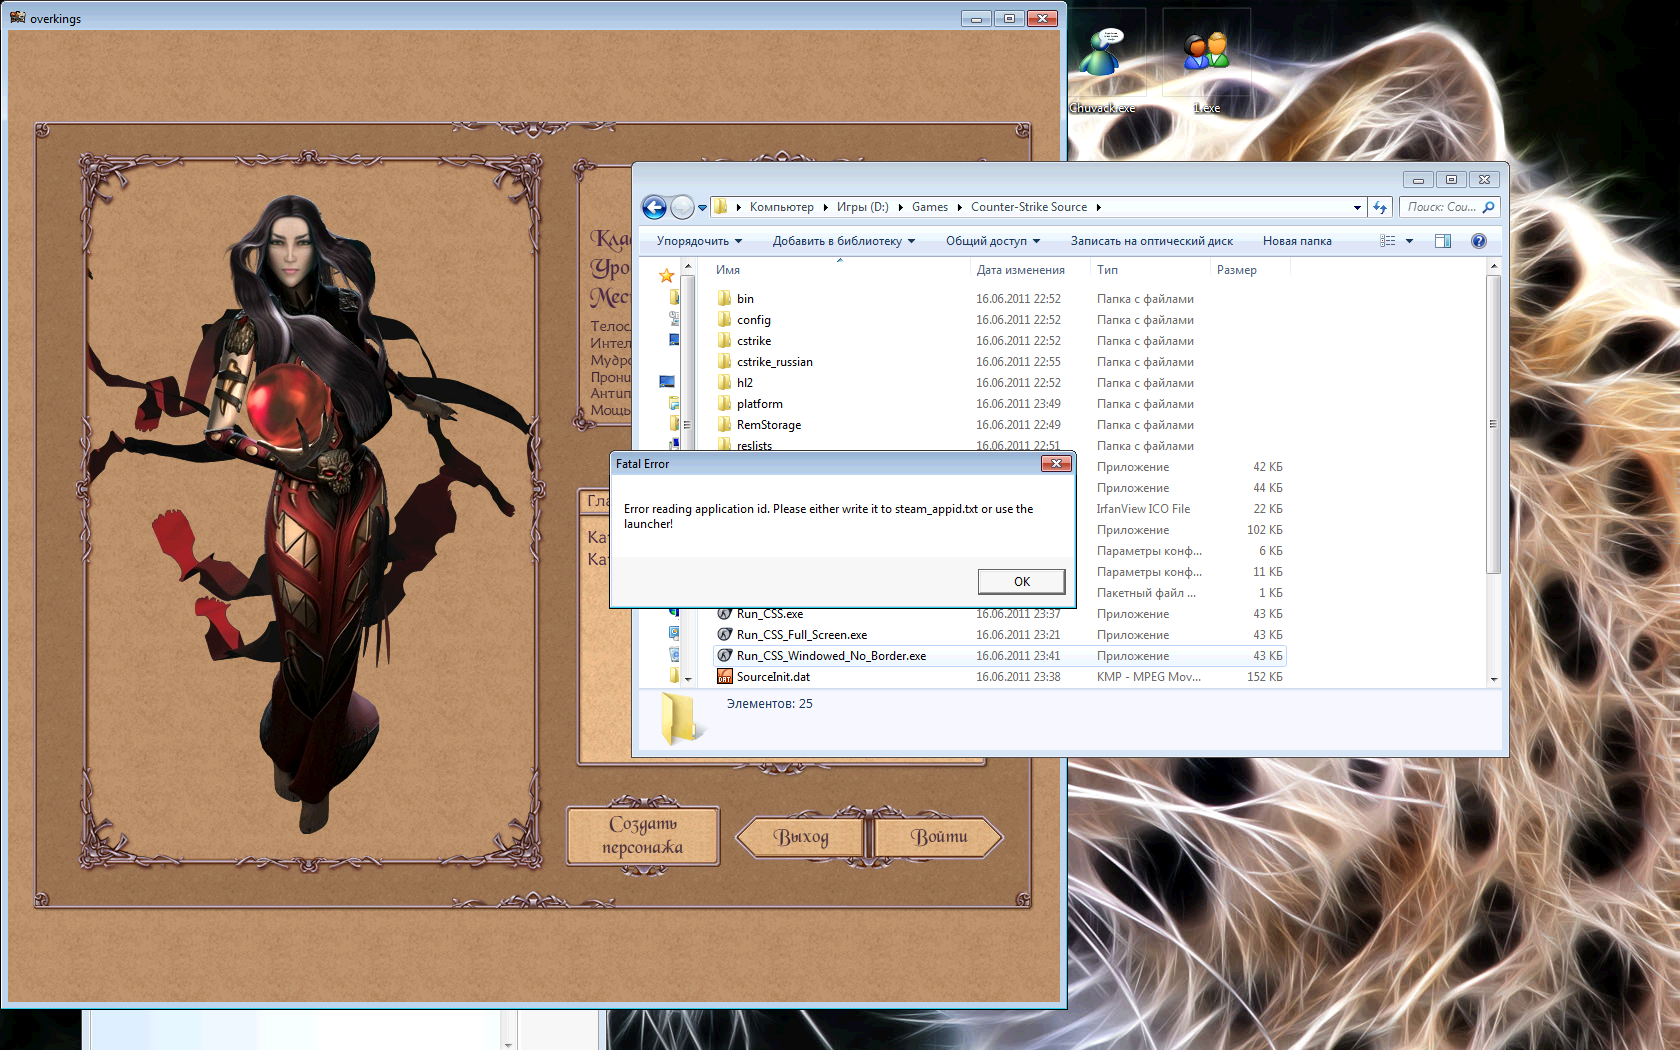Select the bin folder icon

tap(725, 298)
